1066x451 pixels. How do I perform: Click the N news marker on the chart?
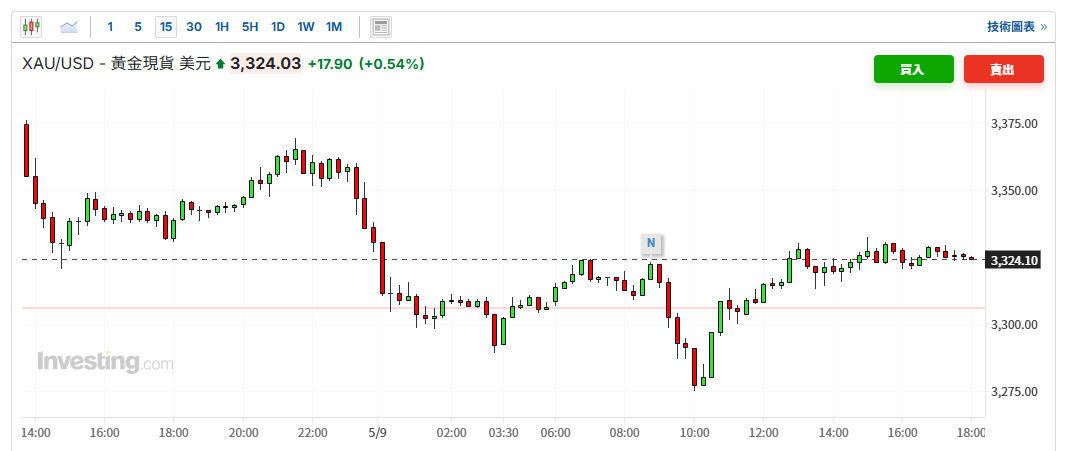click(x=651, y=243)
